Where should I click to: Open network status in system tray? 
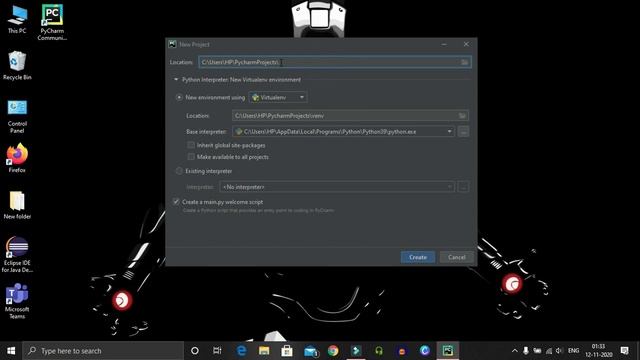[x=549, y=351]
